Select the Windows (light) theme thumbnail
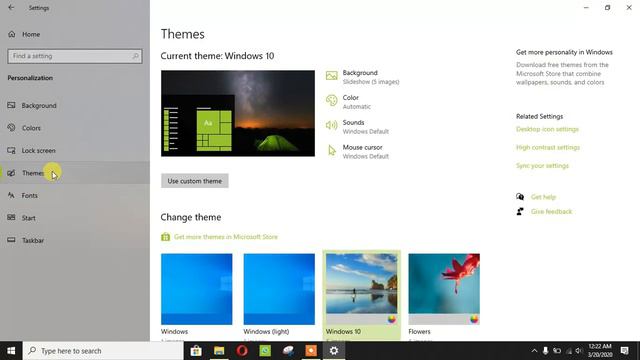The image size is (640, 360). (x=279, y=289)
